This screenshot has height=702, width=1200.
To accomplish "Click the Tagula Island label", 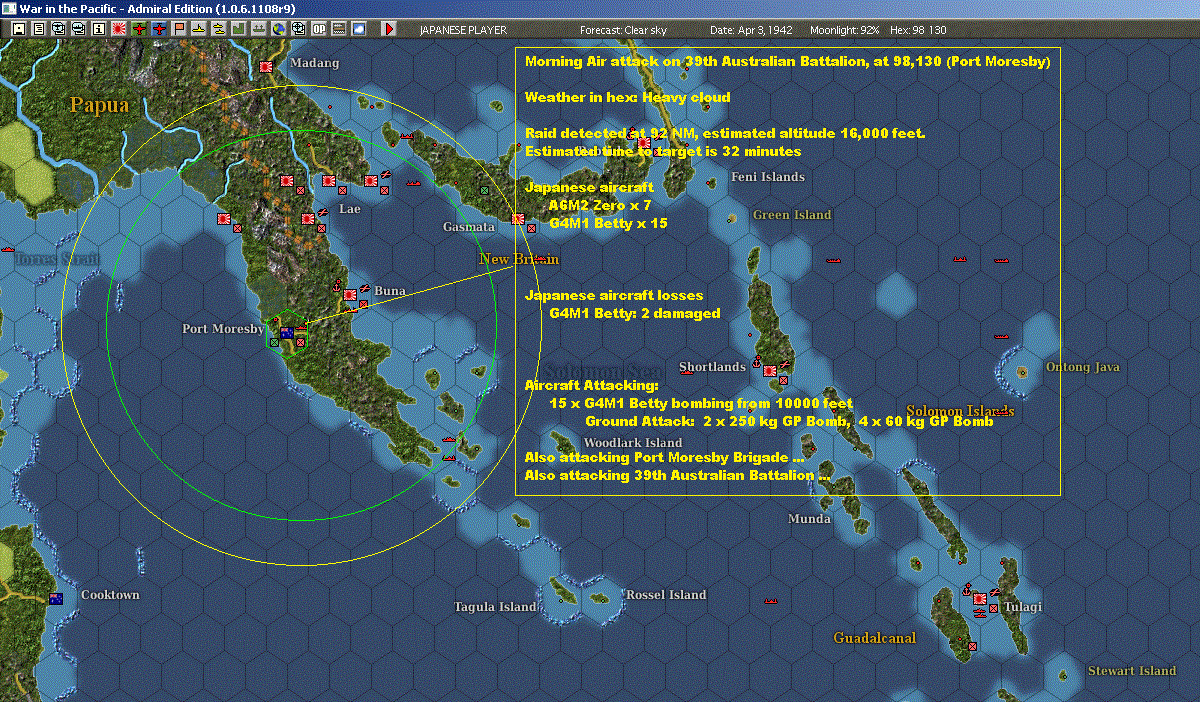I will click(x=495, y=607).
